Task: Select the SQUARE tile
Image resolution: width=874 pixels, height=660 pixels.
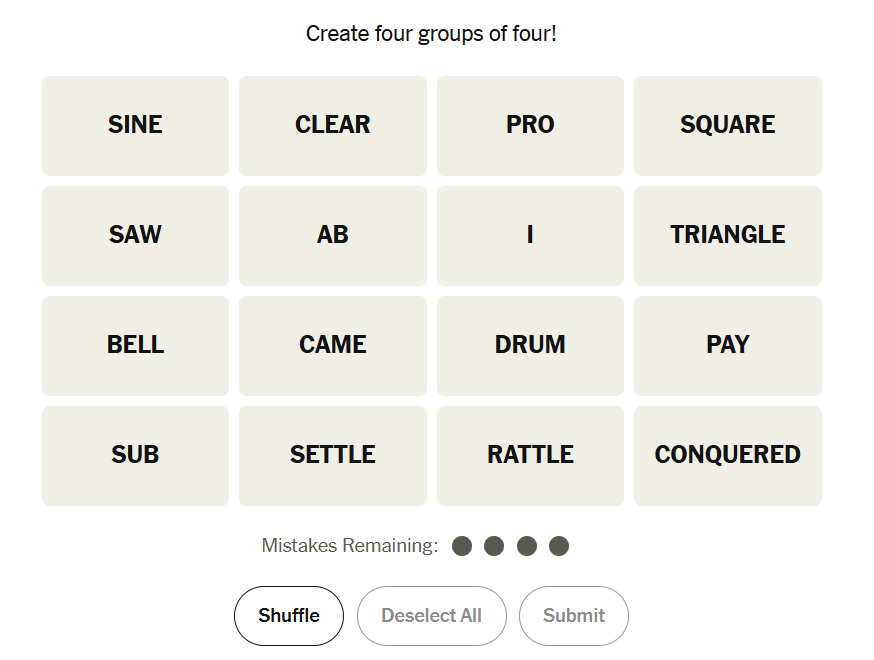Action: click(727, 126)
